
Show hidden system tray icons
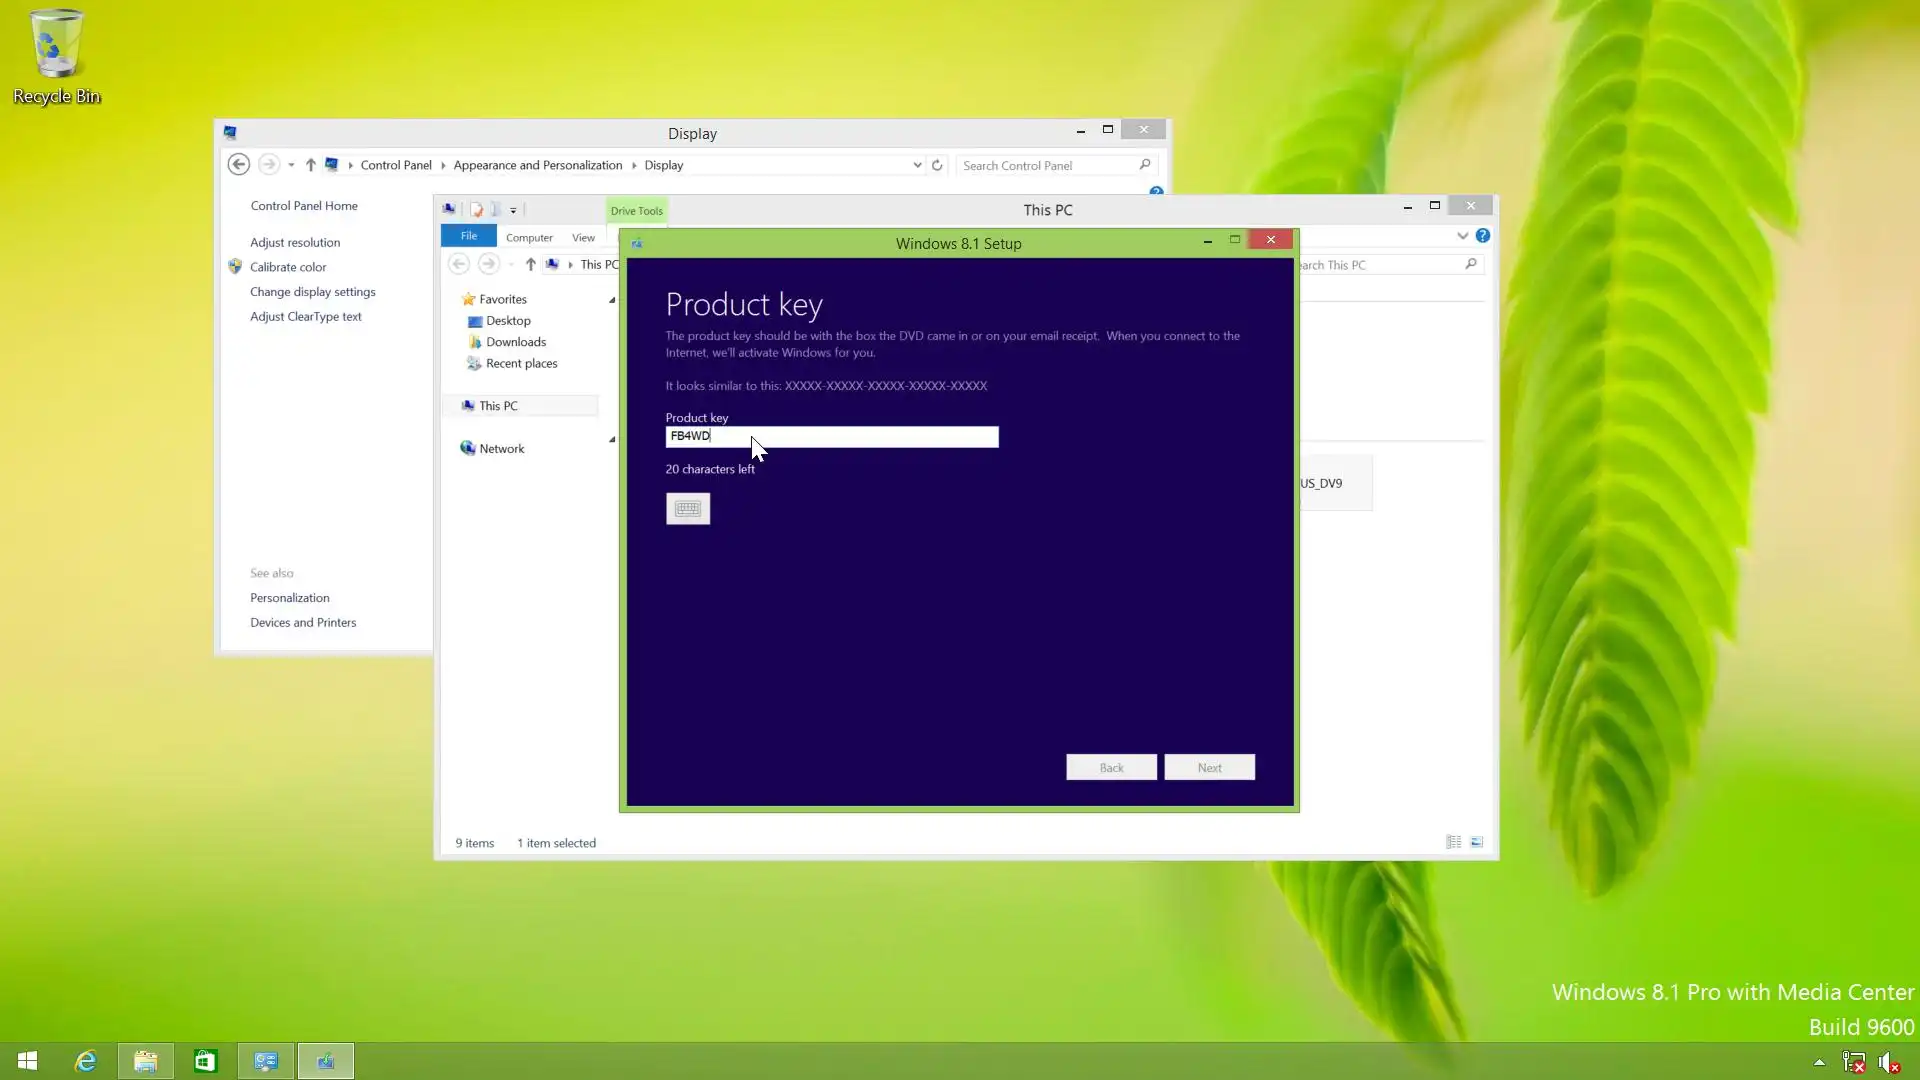click(1819, 1062)
